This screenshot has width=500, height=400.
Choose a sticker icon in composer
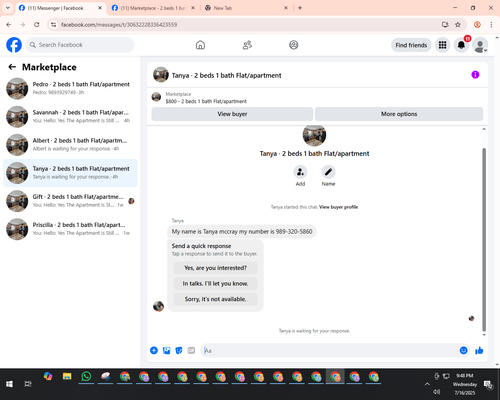[179, 350]
